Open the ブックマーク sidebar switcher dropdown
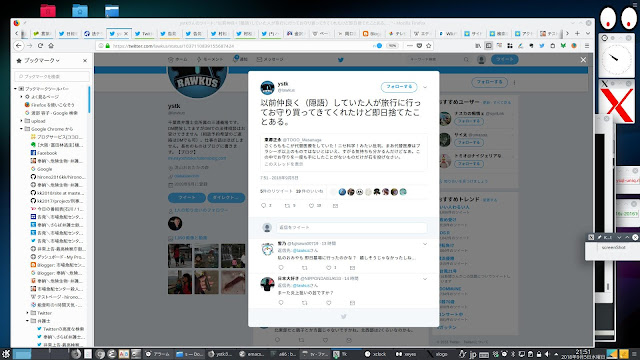The height and width of the screenshot is (360, 640). pos(42,60)
